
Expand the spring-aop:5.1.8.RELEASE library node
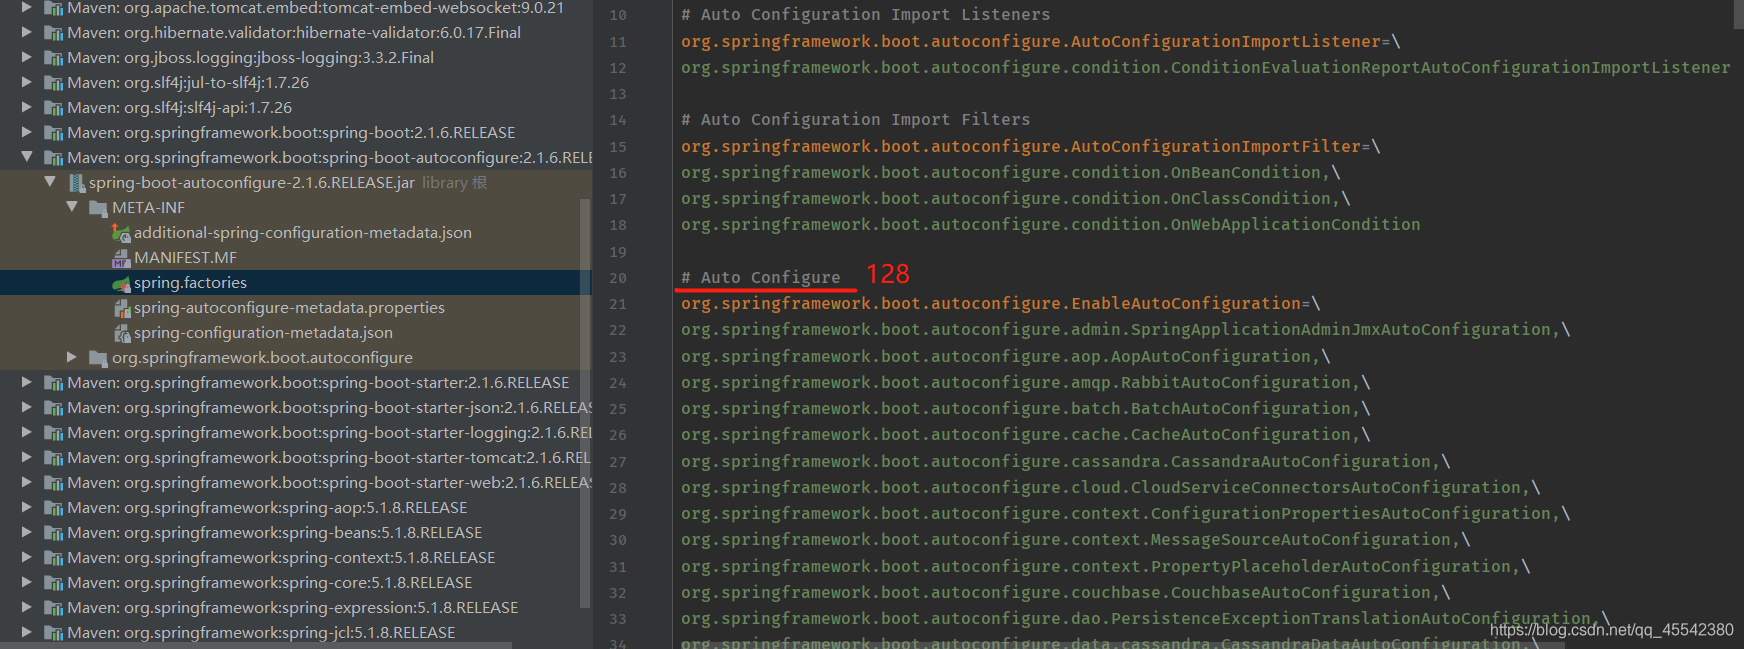click(26, 508)
